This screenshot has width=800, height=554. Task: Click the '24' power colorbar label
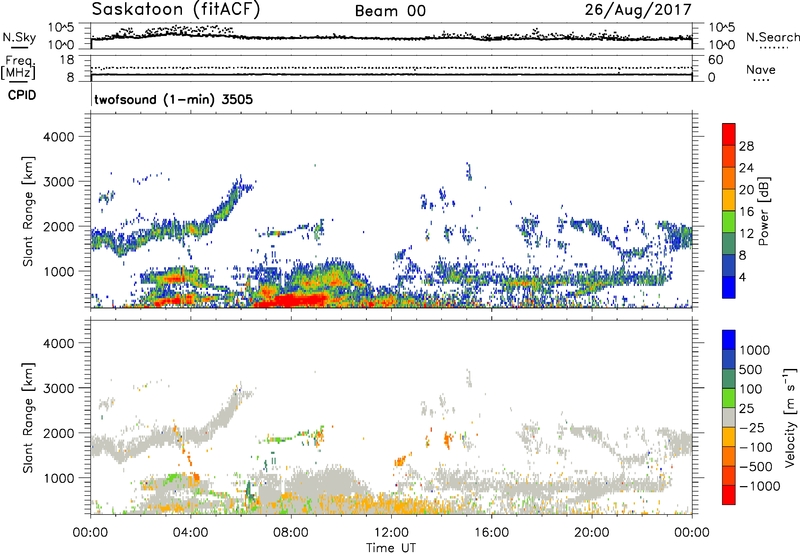(x=746, y=168)
